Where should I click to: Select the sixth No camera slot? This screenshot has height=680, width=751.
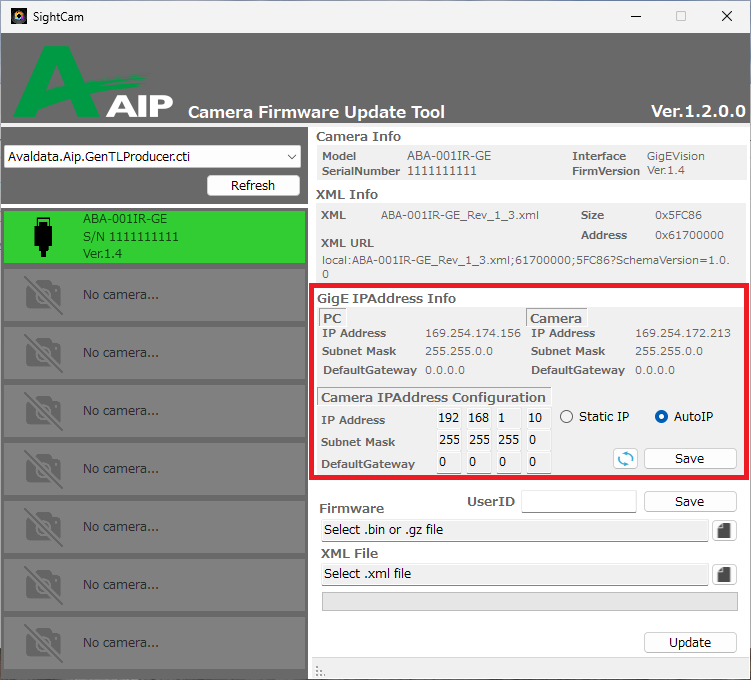click(x=154, y=585)
